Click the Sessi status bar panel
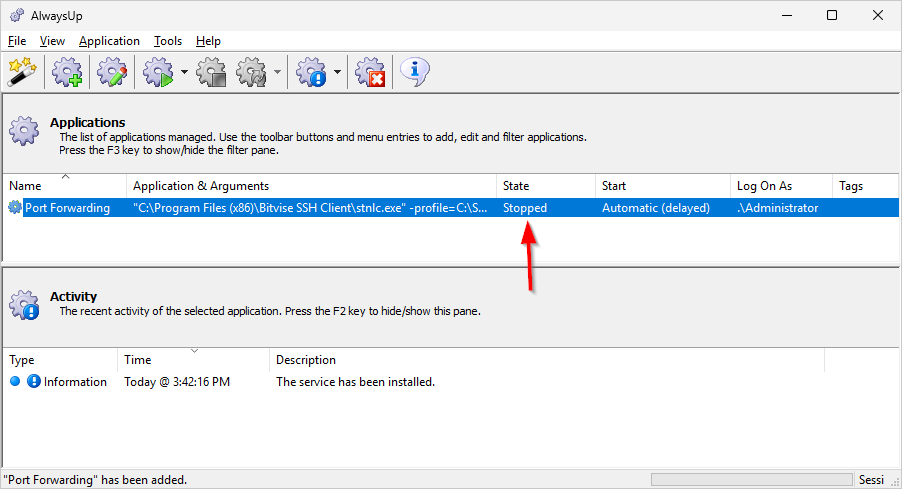This screenshot has width=902, height=489. 871,479
